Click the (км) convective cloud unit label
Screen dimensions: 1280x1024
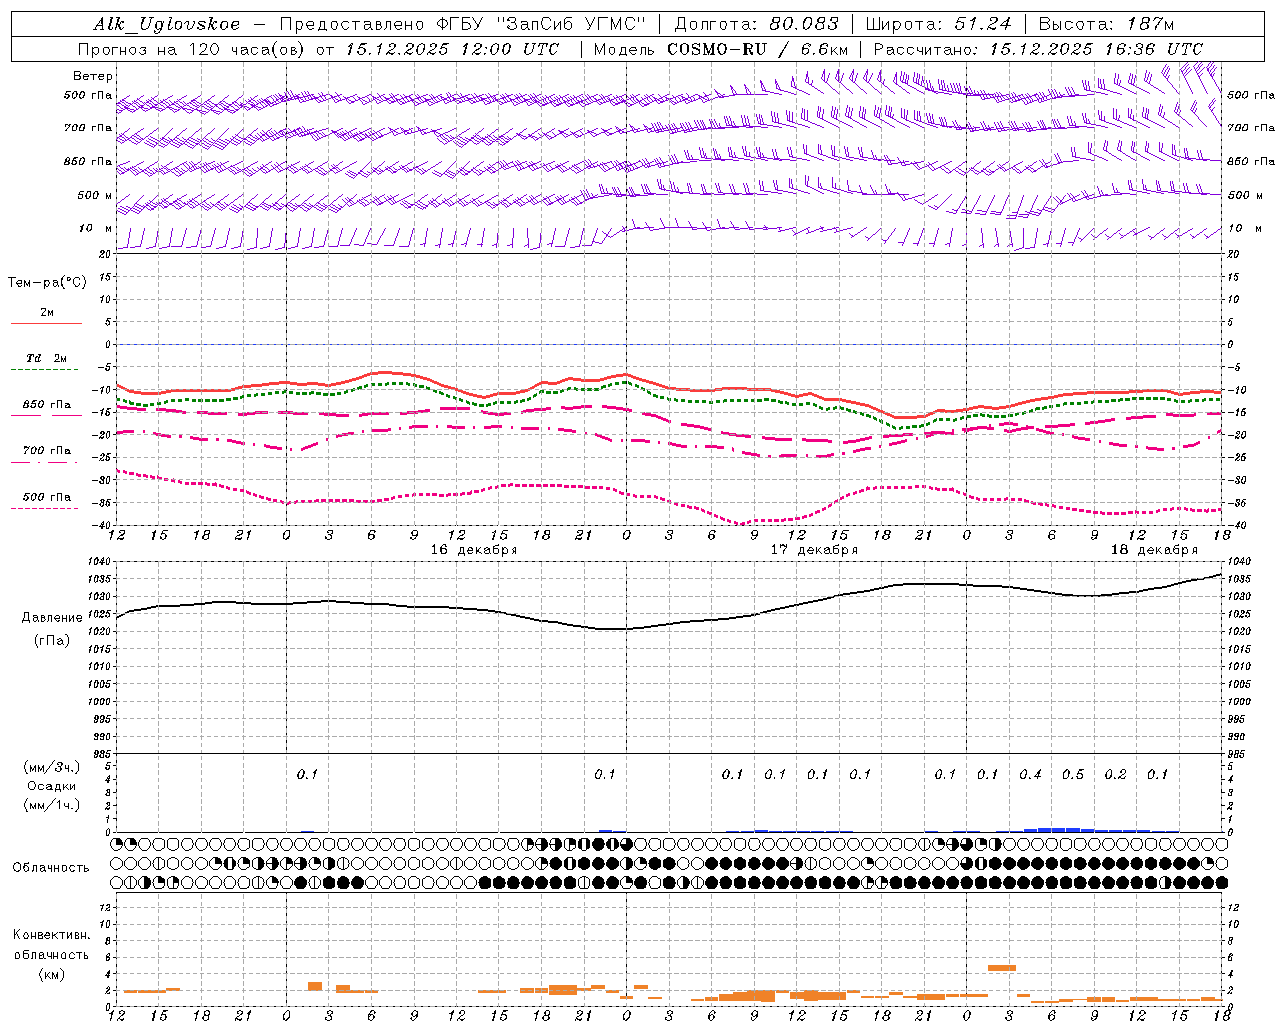(51, 974)
